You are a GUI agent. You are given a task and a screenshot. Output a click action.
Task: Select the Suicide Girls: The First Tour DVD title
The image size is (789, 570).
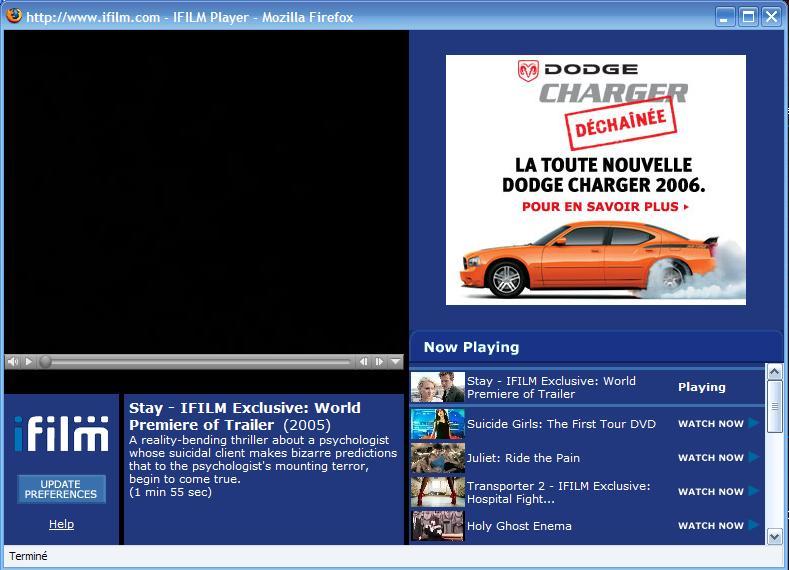coord(561,424)
